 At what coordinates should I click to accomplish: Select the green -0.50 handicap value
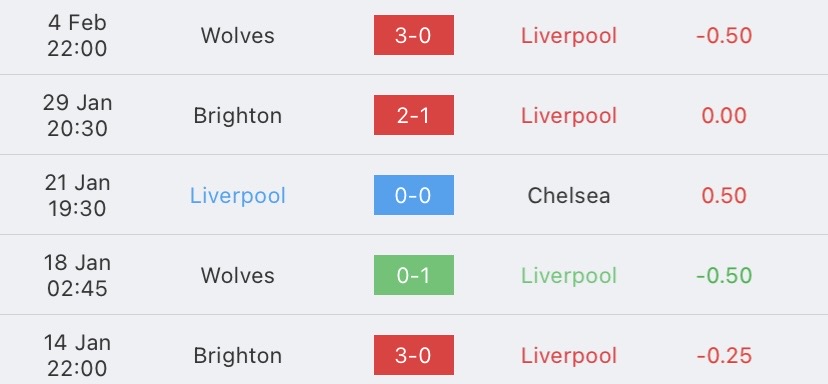click(x=724, y=275)
